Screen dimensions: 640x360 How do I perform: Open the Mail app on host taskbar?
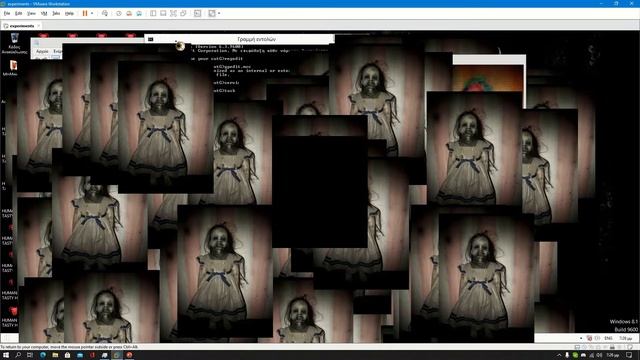pyautogui.click(x=80, y=355)
